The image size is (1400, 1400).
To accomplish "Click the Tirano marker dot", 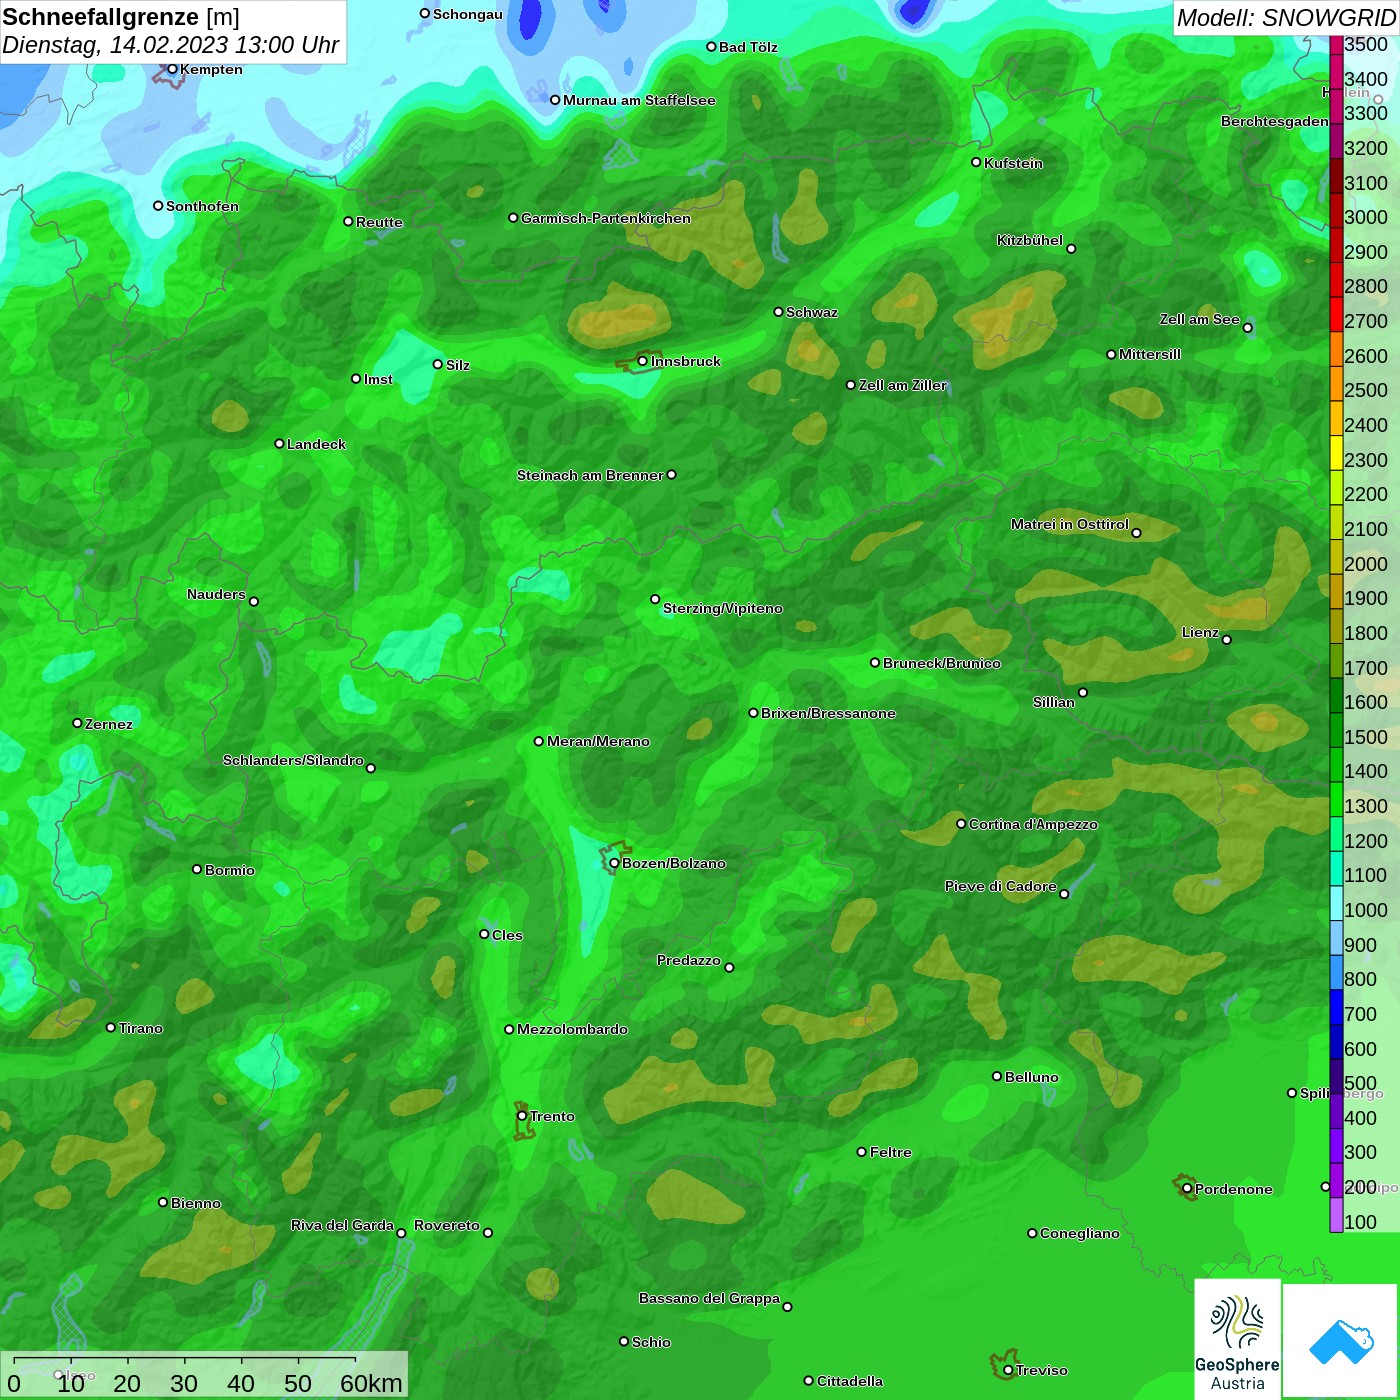I will tap(111, 1027).
